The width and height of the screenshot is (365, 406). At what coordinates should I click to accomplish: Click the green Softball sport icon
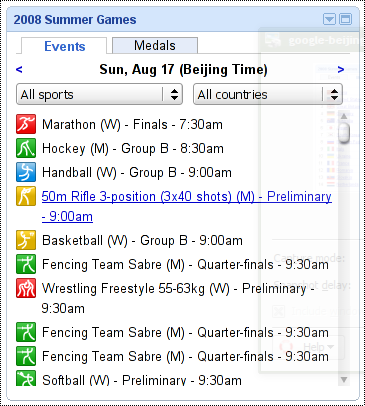[x=26, y=379]
